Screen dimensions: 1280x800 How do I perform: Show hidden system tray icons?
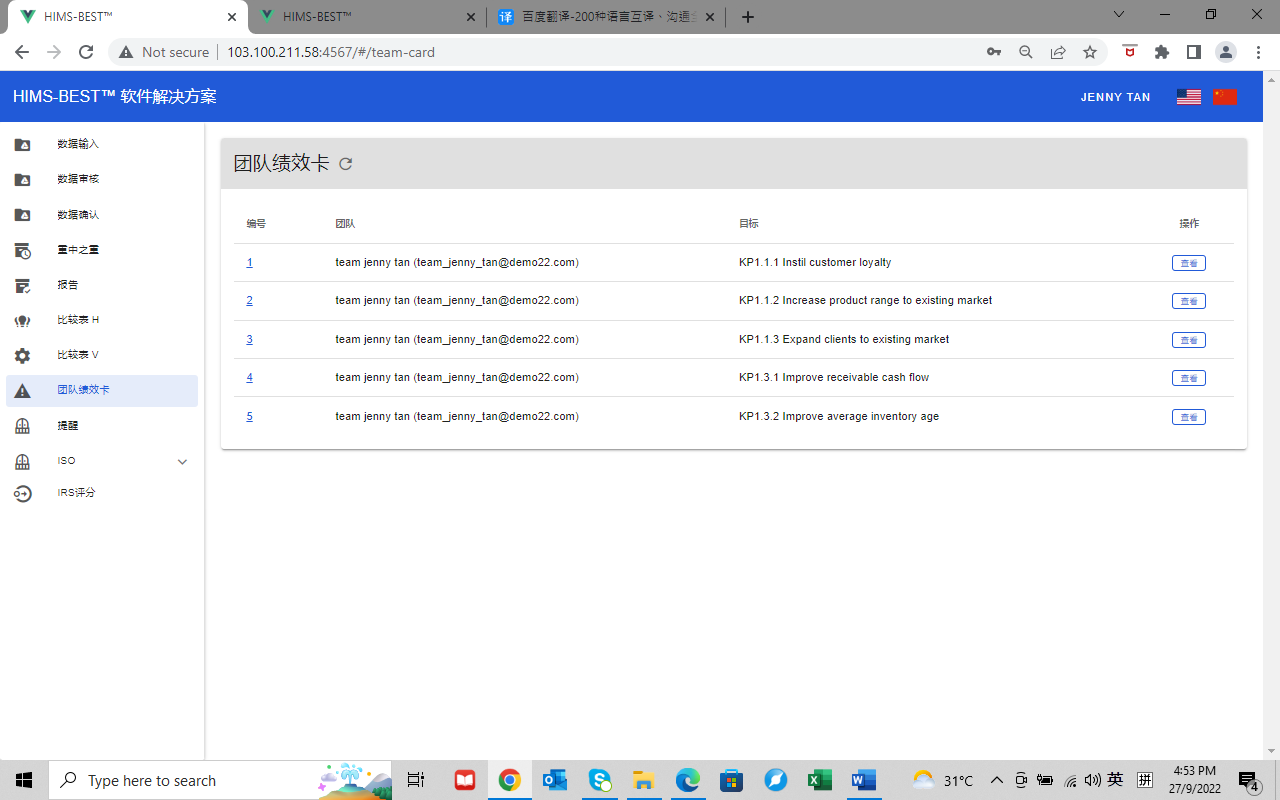(996, 780)
